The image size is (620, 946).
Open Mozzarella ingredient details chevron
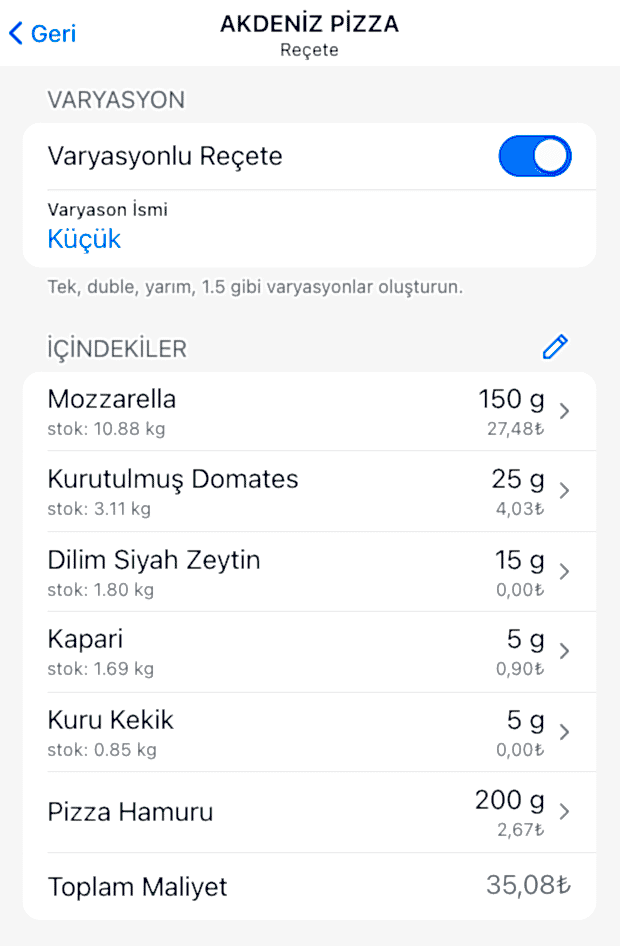click(565, 411)
